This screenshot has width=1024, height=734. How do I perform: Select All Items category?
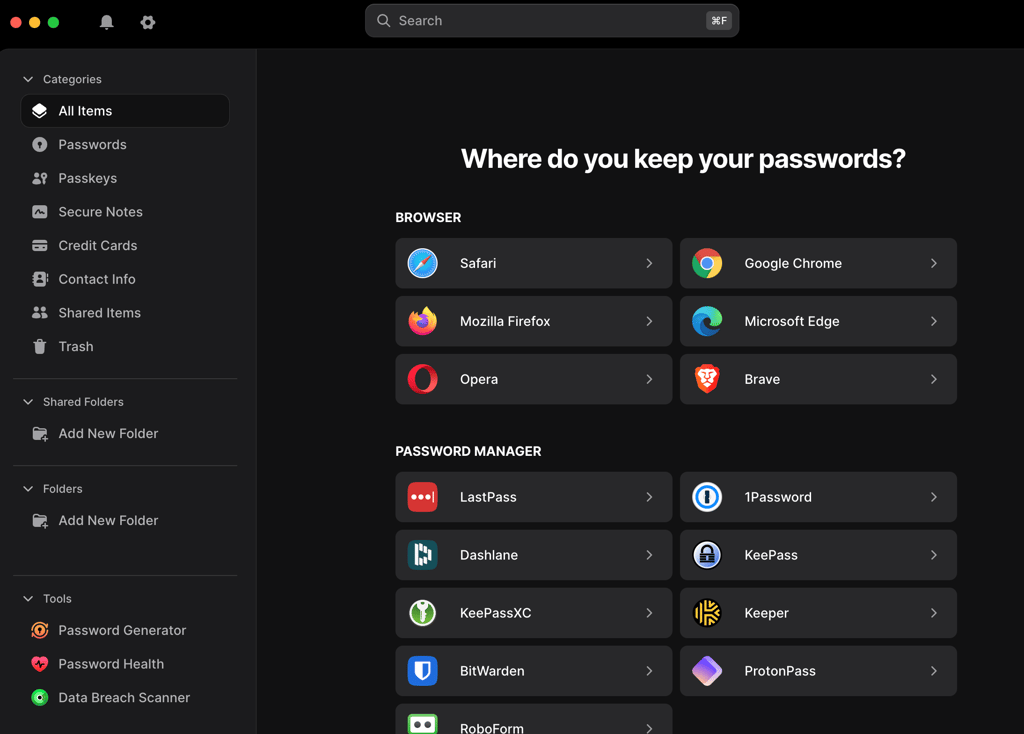coord(125,111)
